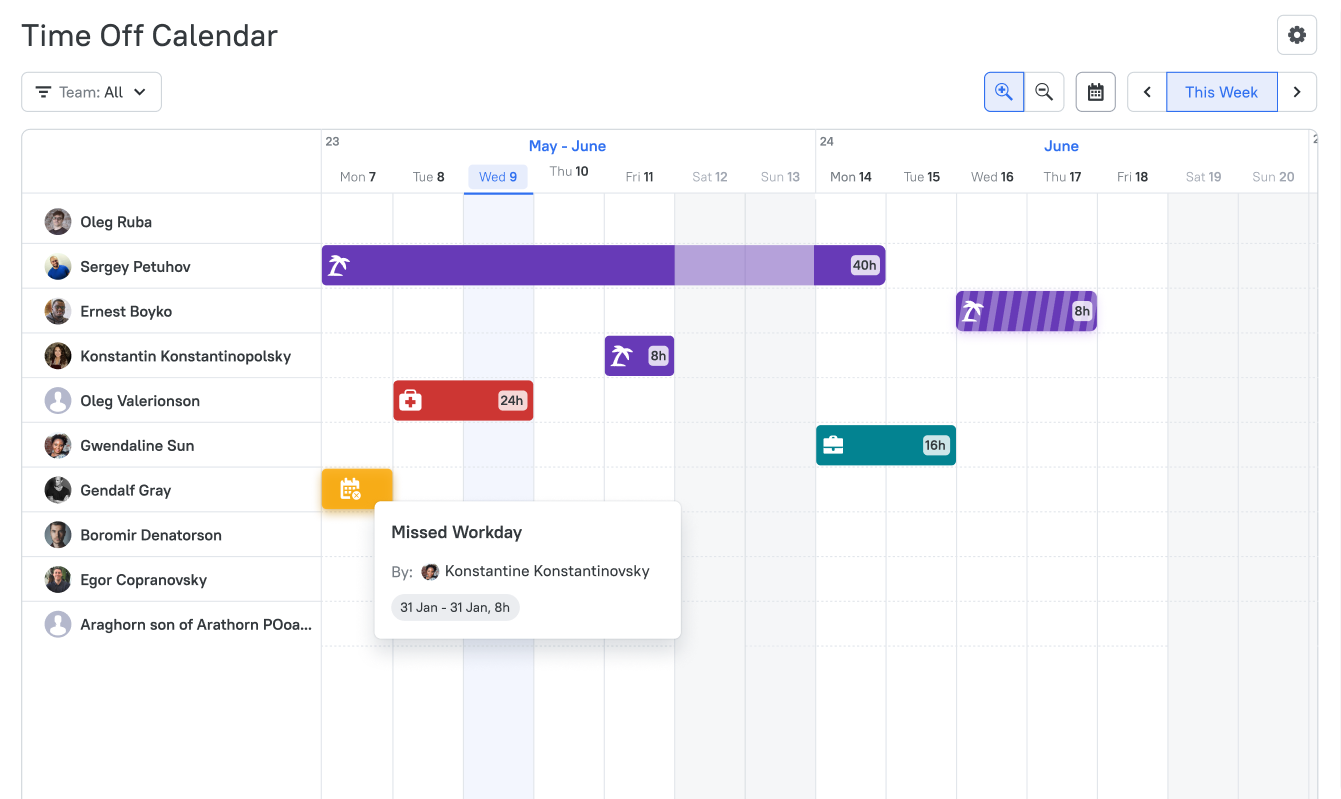Open calendar settings gear icon
Screen dimensions: 1341x799
click(x=1296, y=35)
